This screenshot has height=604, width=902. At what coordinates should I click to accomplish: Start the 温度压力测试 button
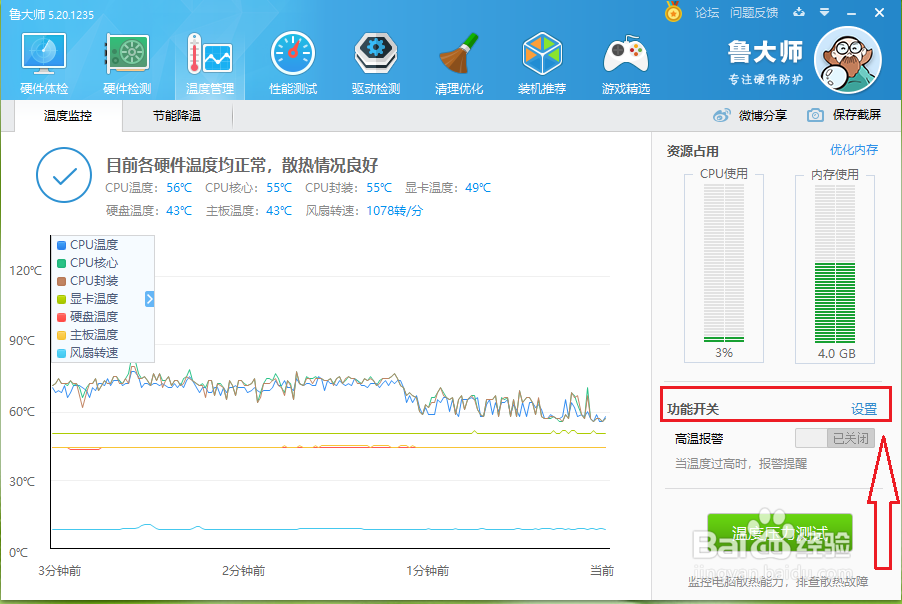779,533
